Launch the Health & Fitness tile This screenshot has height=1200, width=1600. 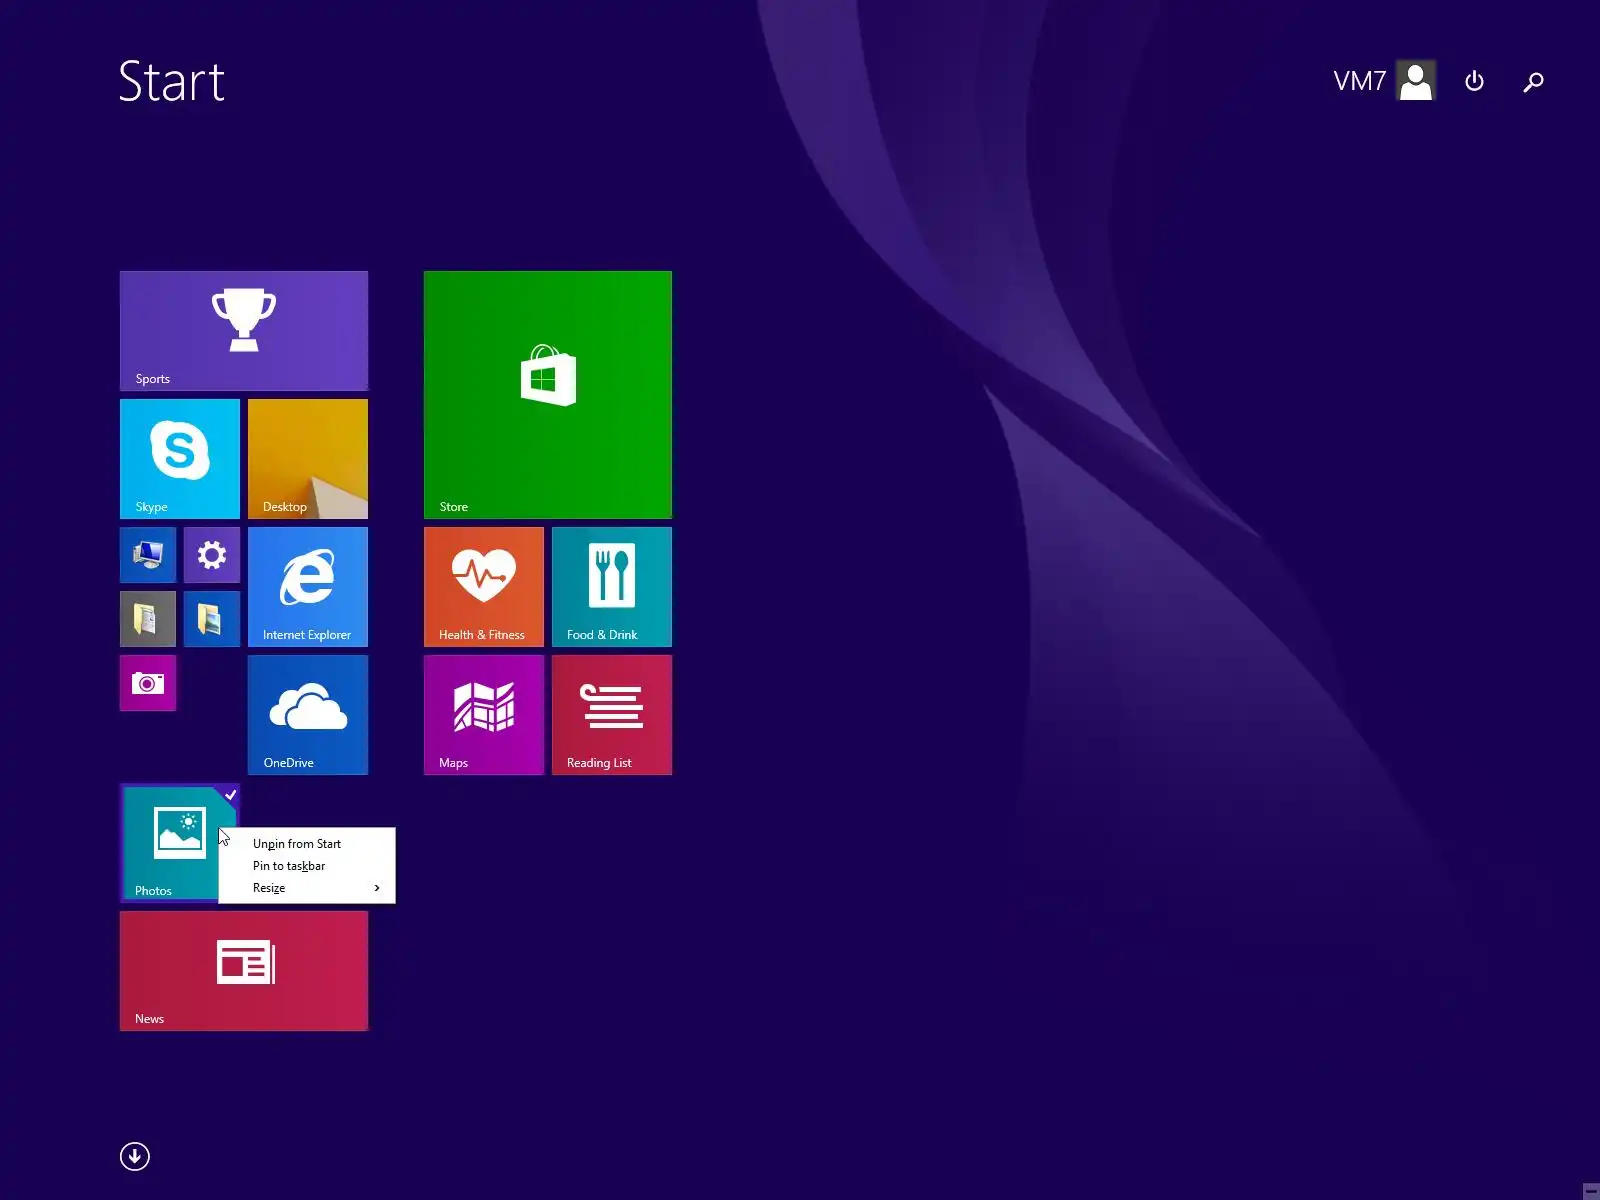point(484,586)
